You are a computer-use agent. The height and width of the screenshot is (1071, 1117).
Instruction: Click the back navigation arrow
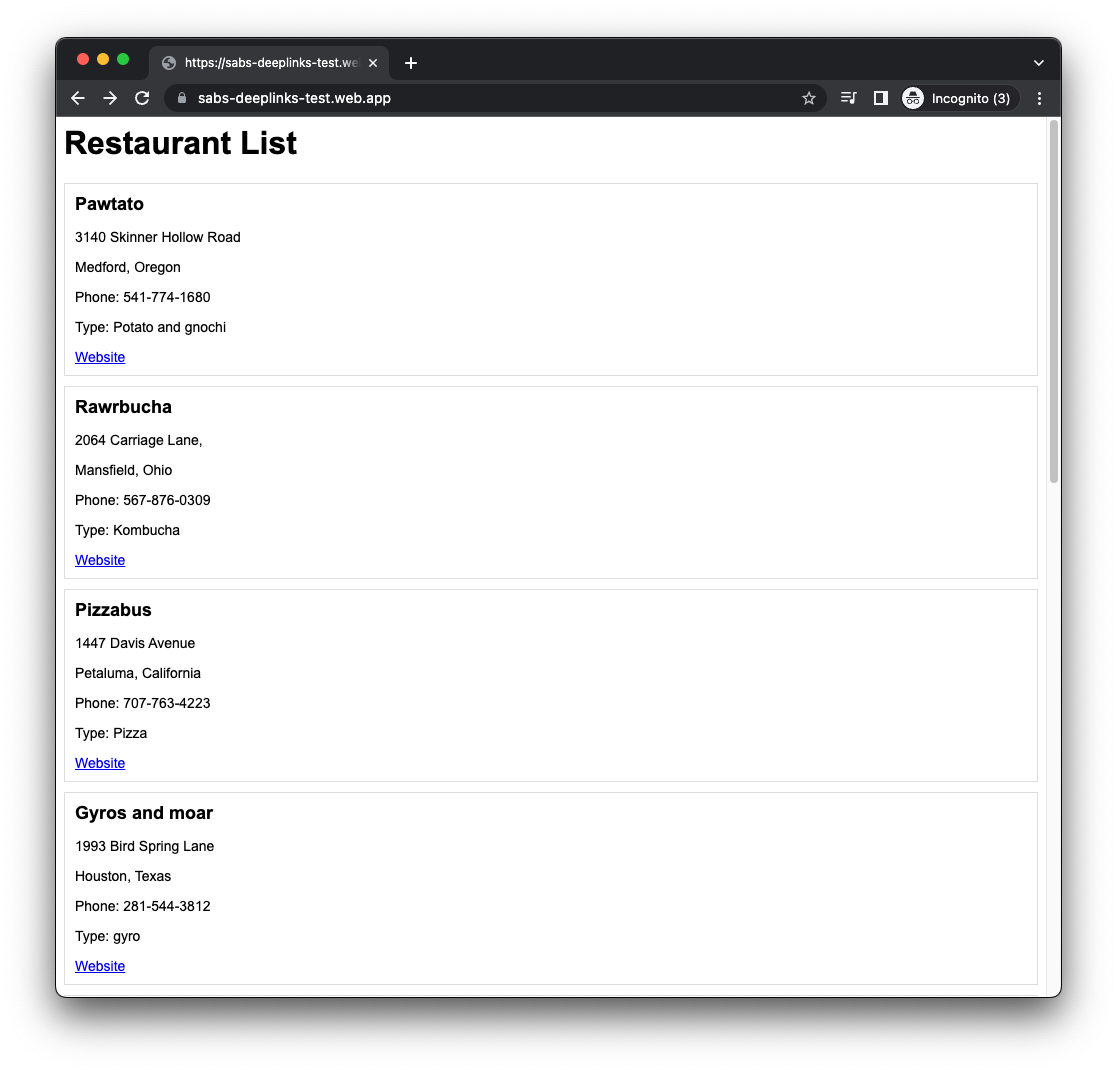77,98
